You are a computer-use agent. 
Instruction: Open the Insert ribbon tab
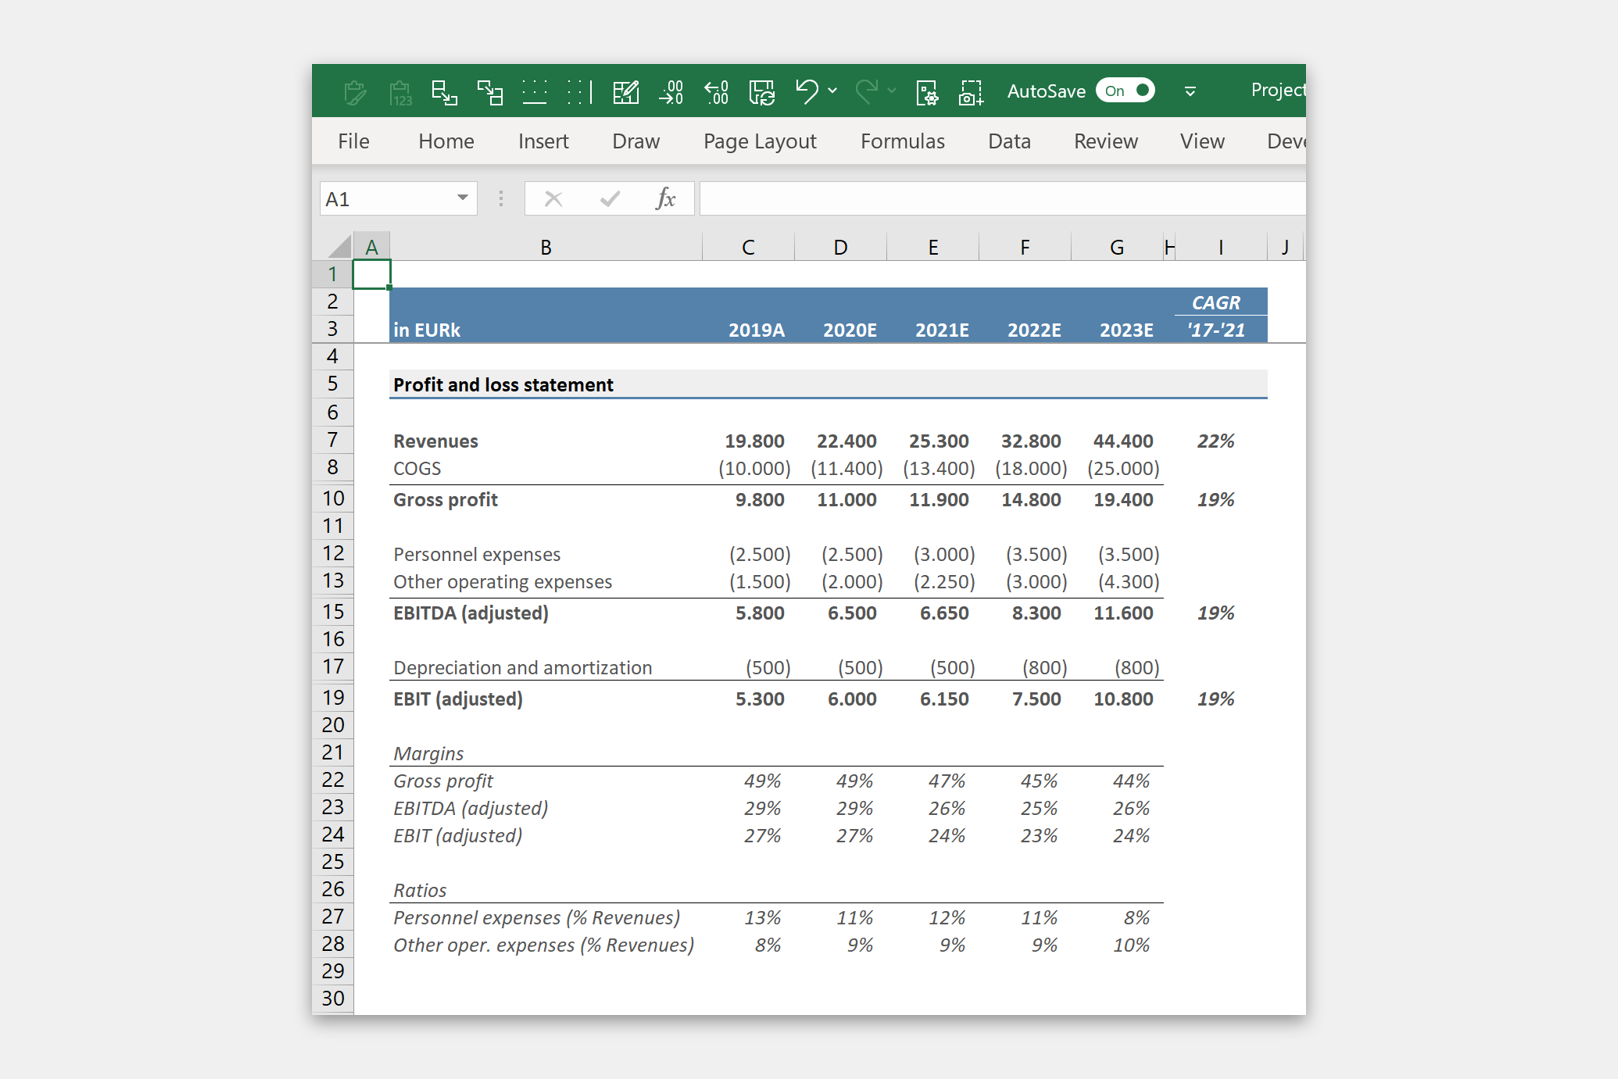pyautogui.click(x=543, y=141)
